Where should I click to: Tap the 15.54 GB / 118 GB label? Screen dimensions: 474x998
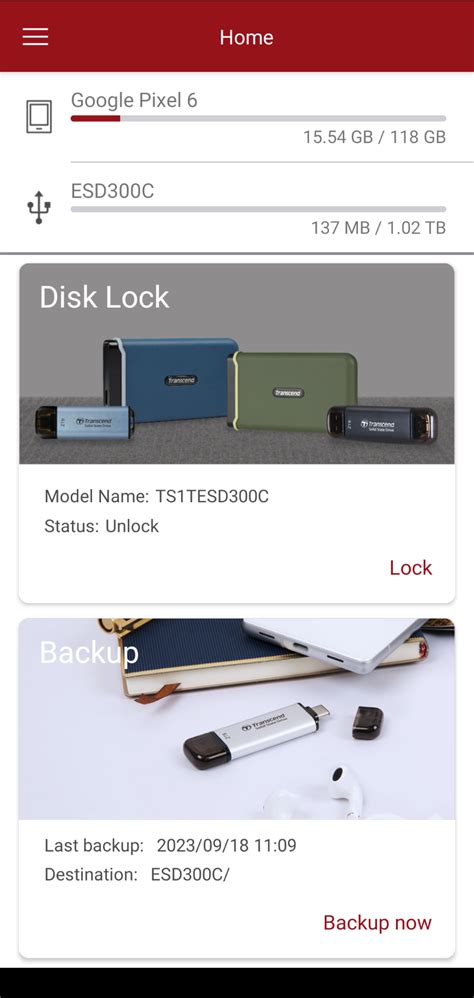[x=375, y=137]
